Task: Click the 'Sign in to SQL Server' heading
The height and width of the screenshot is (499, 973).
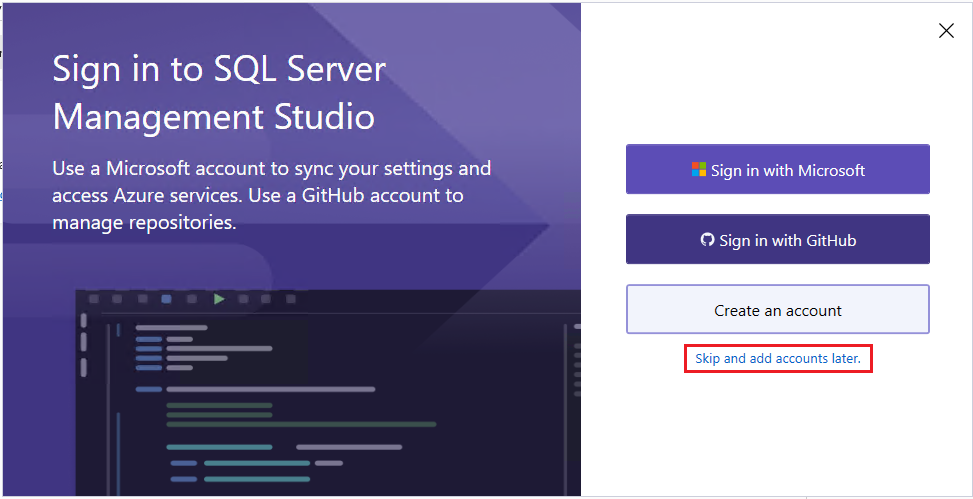Action: (x=219, y=70)
